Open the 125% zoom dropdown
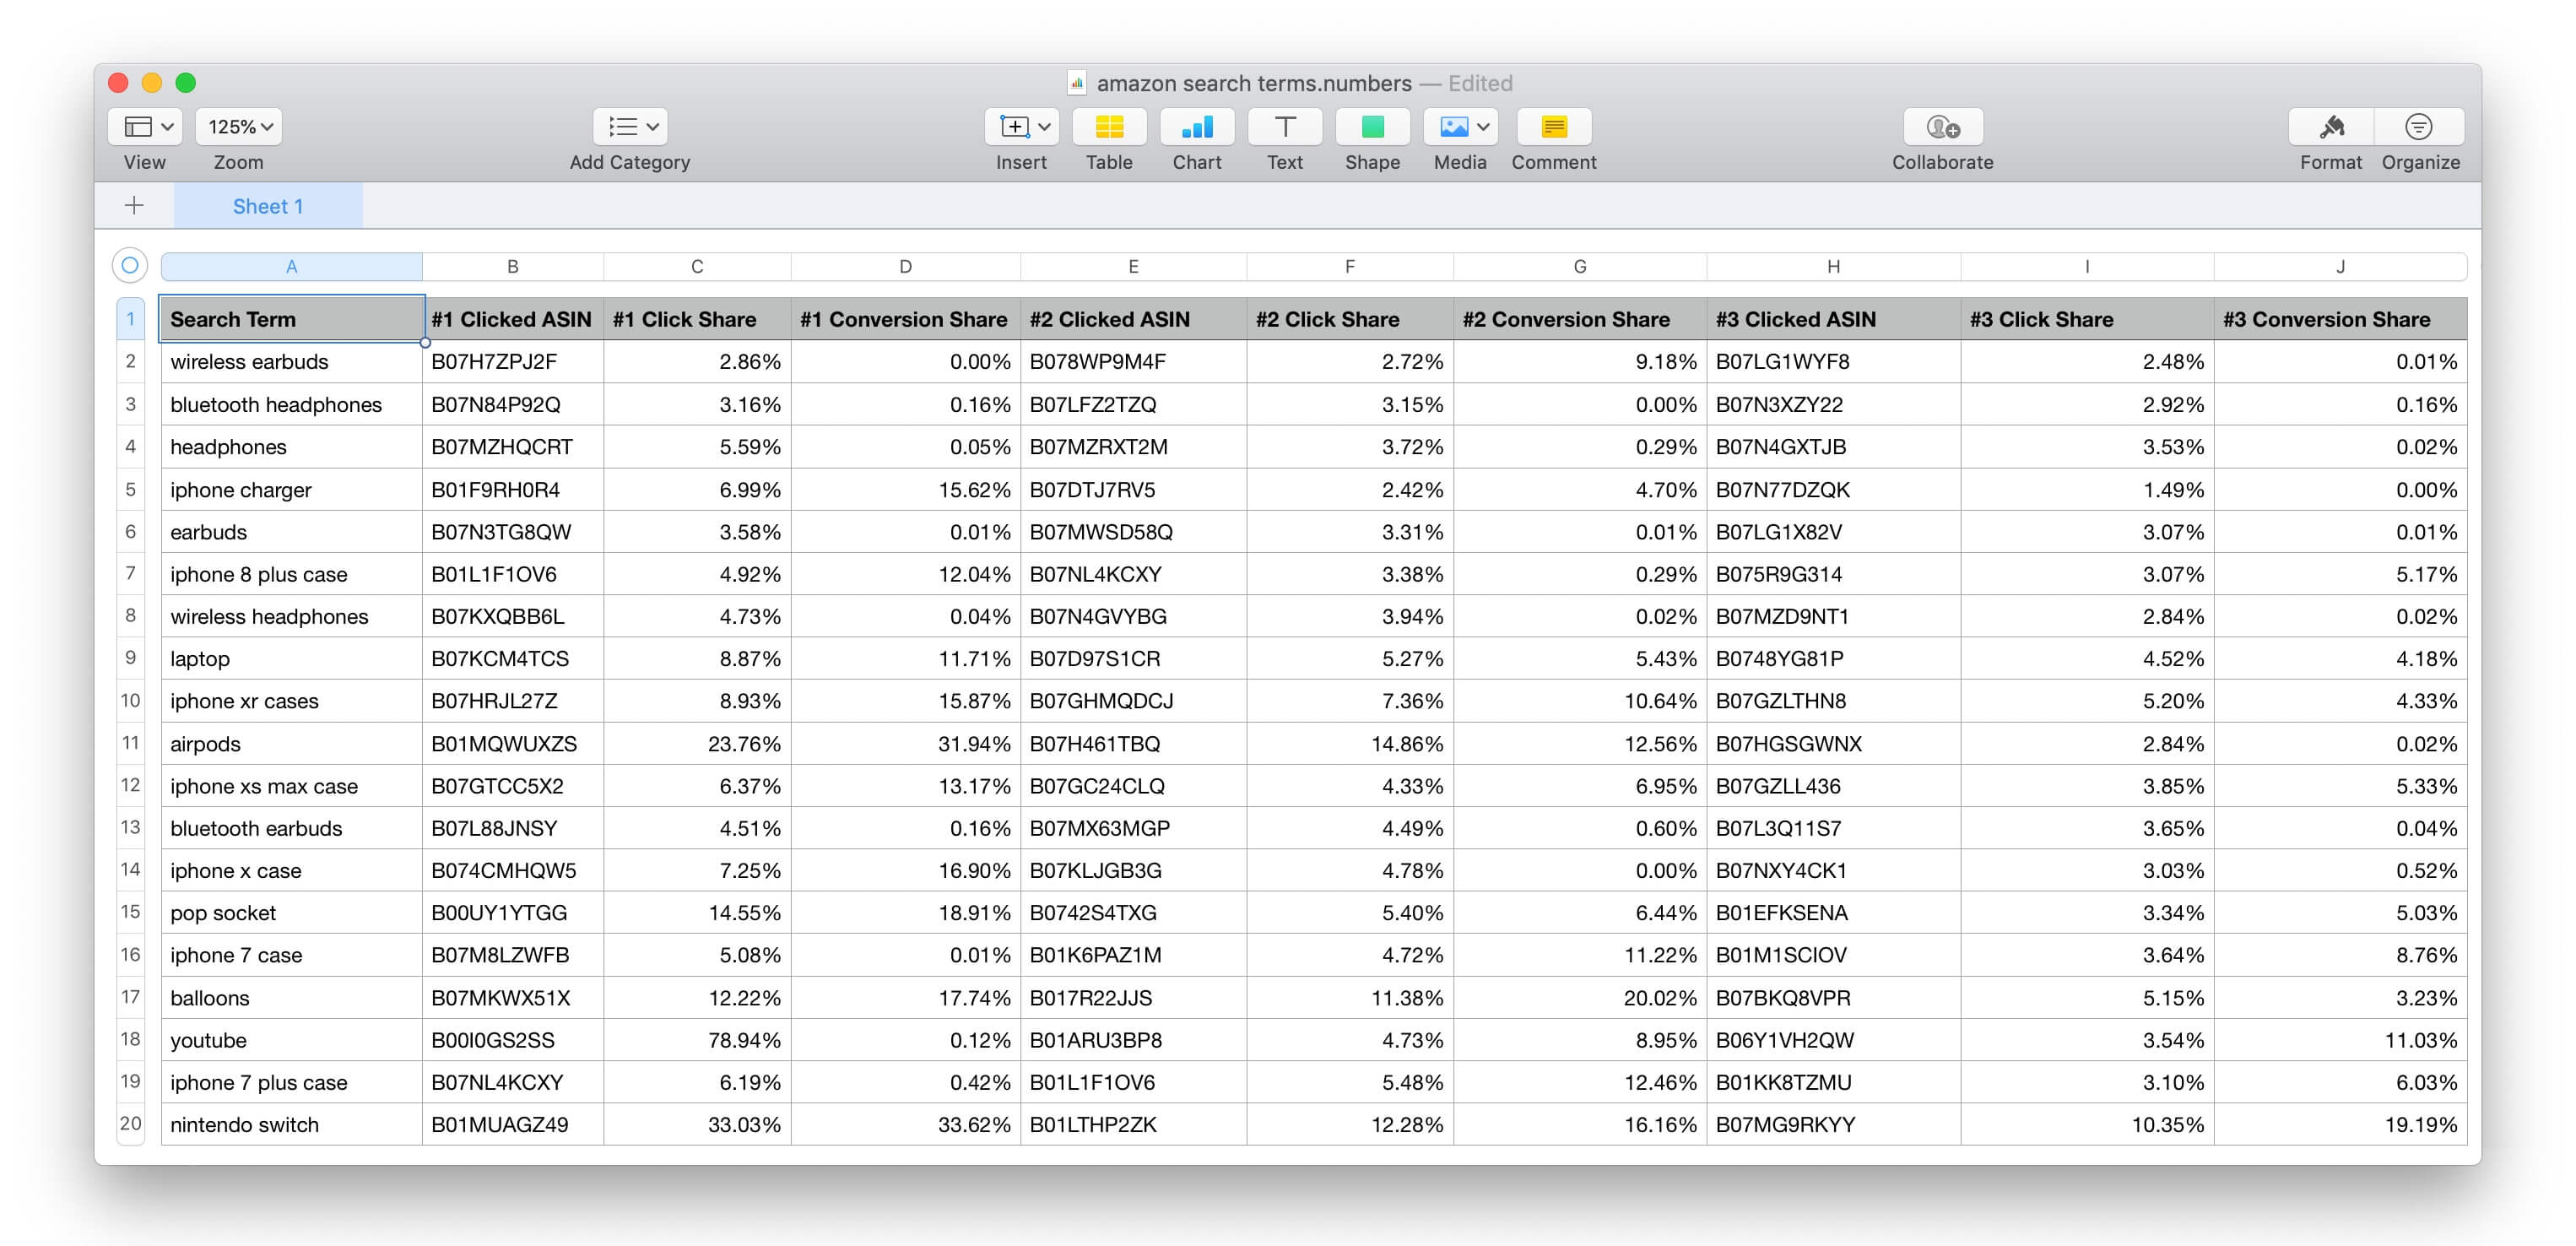2576x1246 pixels. [x=239, y=127]
